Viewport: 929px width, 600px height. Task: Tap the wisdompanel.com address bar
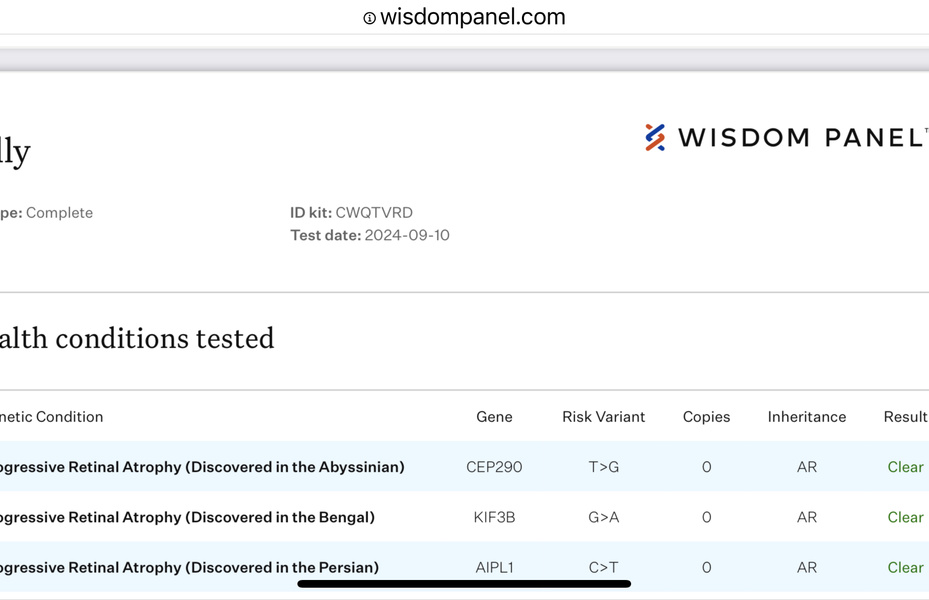(x=472, y=17)
